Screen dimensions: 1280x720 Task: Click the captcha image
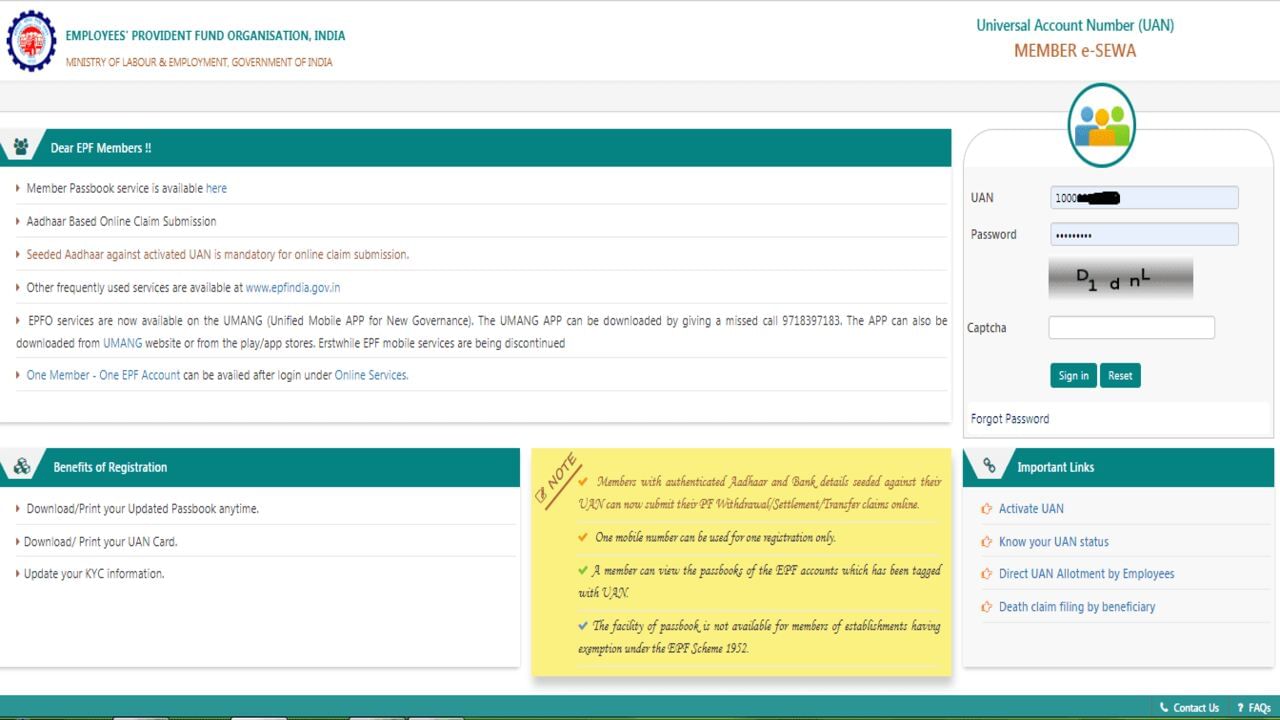[1120, 279]
